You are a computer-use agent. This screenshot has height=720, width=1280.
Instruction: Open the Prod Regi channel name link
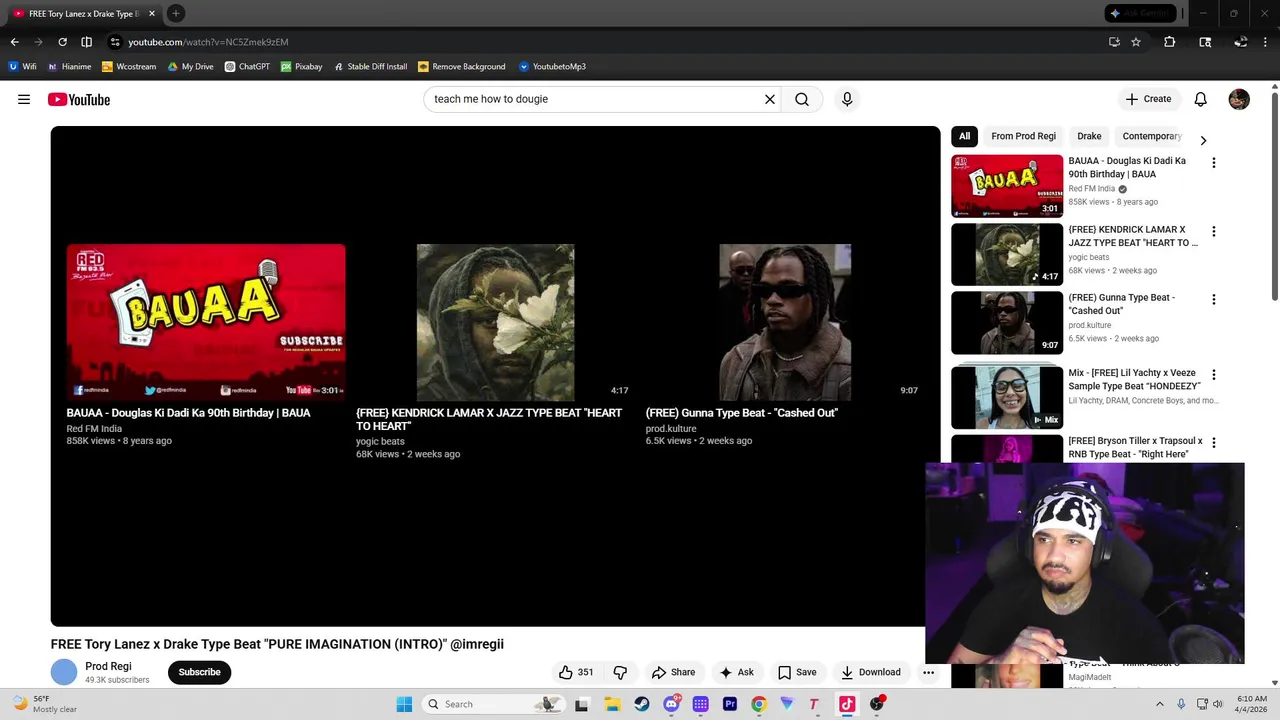108,666
